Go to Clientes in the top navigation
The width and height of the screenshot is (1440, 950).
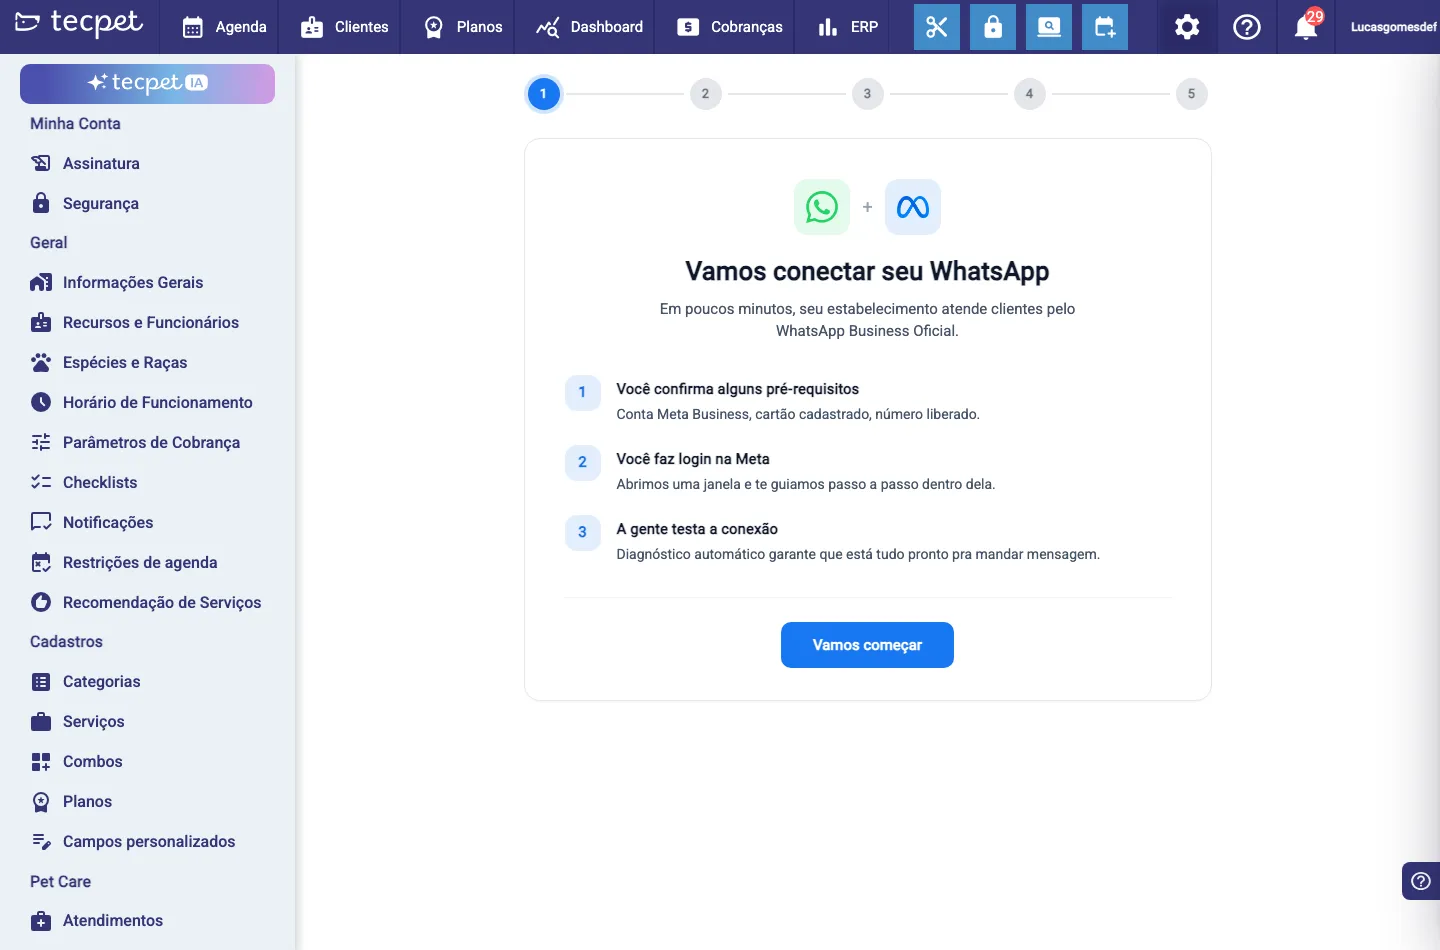pyautogui.click(x=345, y=27)
